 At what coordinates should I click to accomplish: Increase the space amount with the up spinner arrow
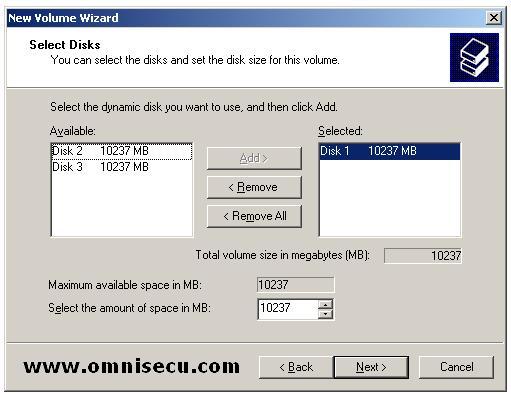[325, 304]
